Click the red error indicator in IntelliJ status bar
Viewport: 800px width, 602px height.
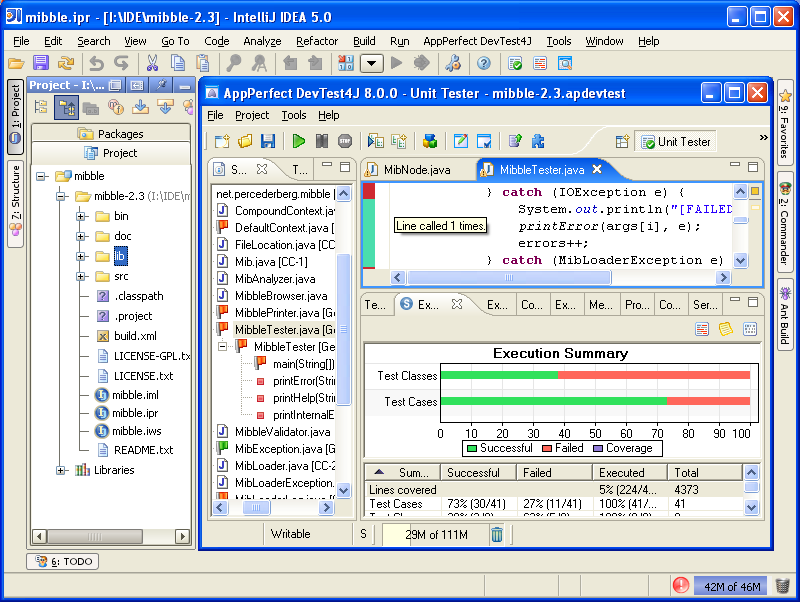tap(681, 585)
